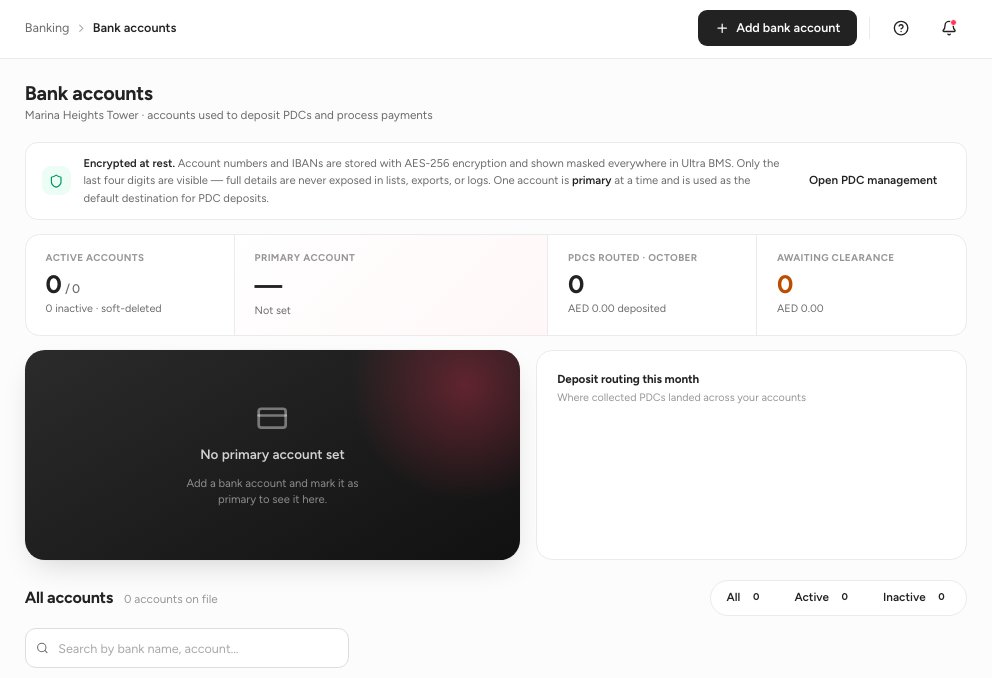
Task: Add a new bank account
Action: coord(777,28)
